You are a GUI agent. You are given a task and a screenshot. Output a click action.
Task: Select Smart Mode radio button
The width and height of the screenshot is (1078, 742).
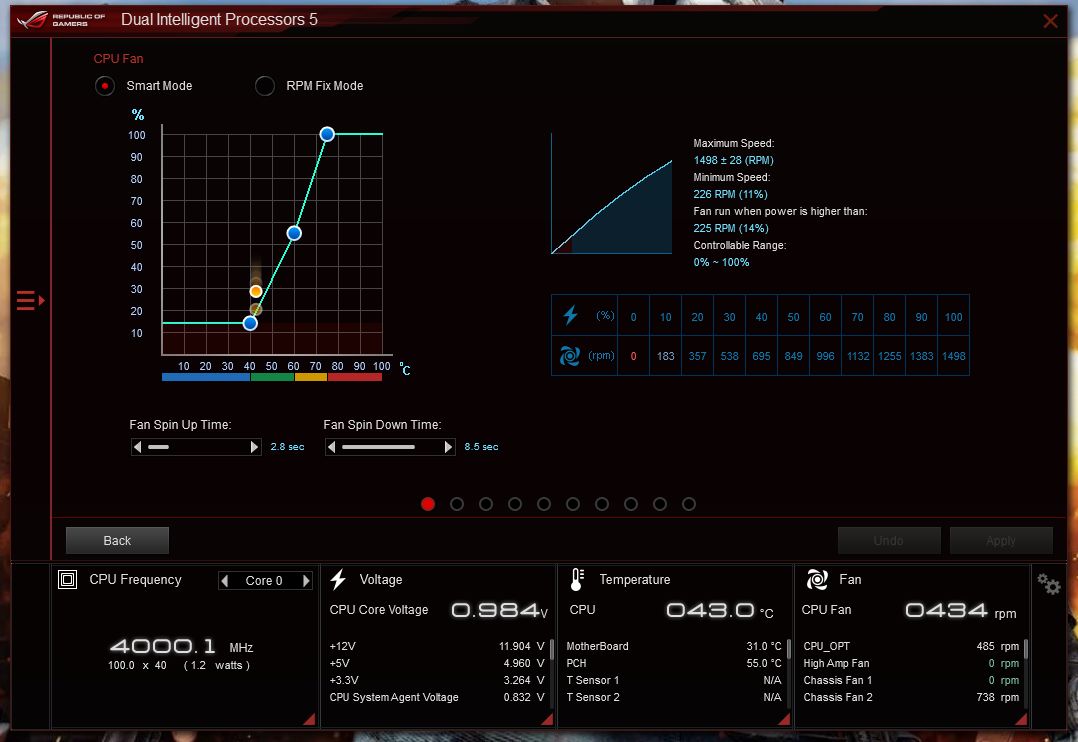(104, 86)
